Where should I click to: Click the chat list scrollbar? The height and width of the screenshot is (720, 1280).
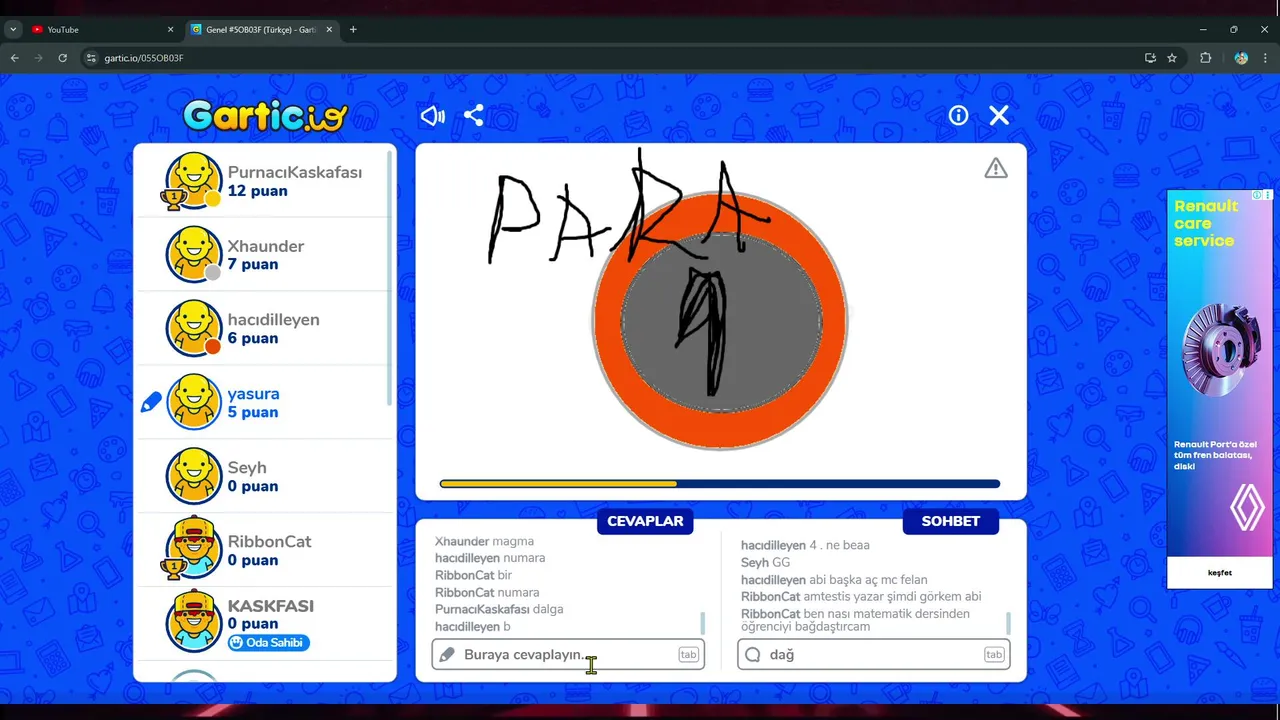click(1008, 623)
